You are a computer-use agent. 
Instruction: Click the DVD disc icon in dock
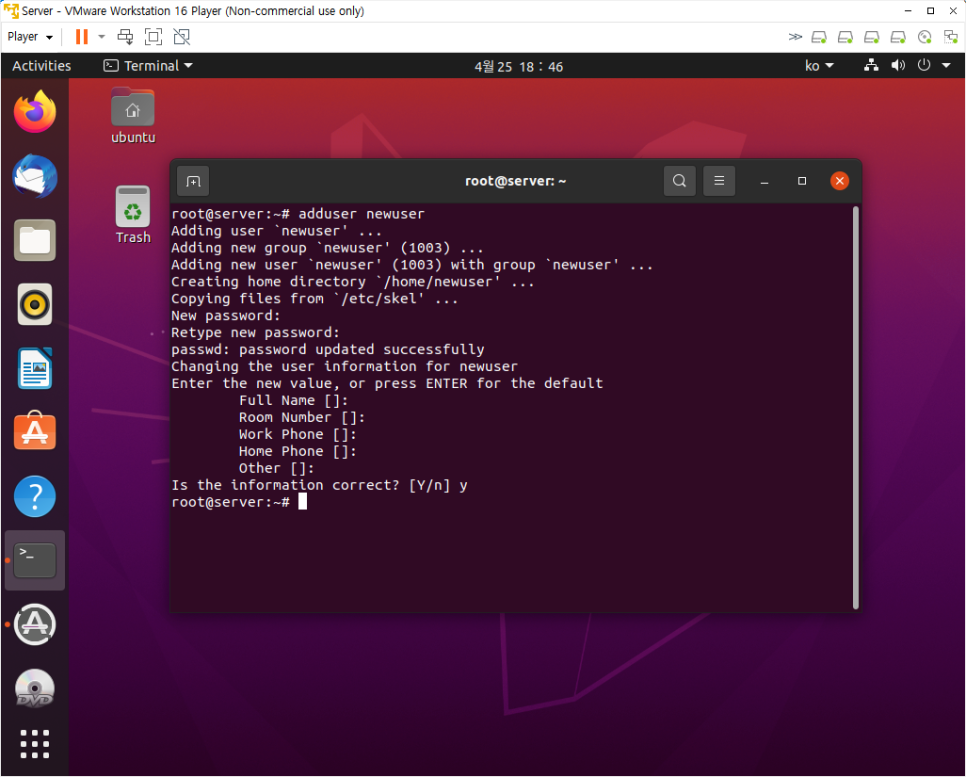pos(35,688)
